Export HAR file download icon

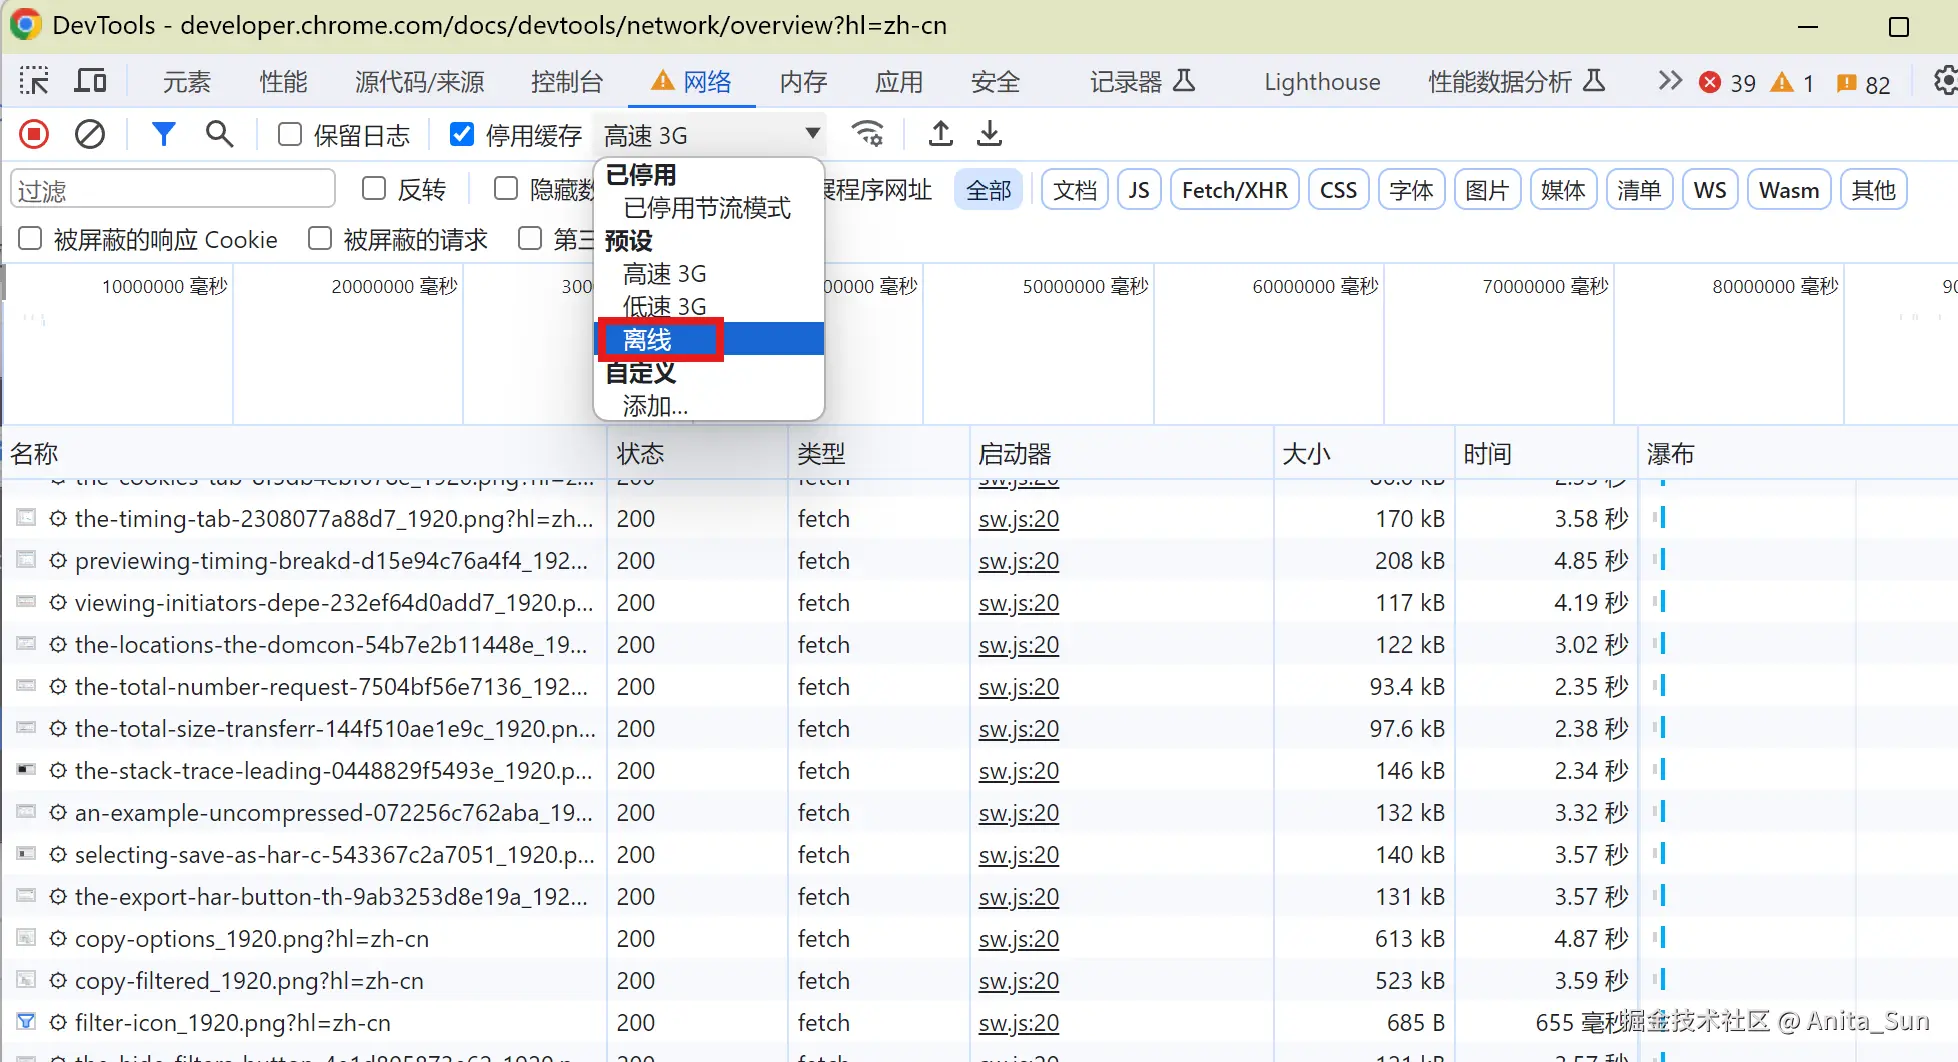click(989, 134)
